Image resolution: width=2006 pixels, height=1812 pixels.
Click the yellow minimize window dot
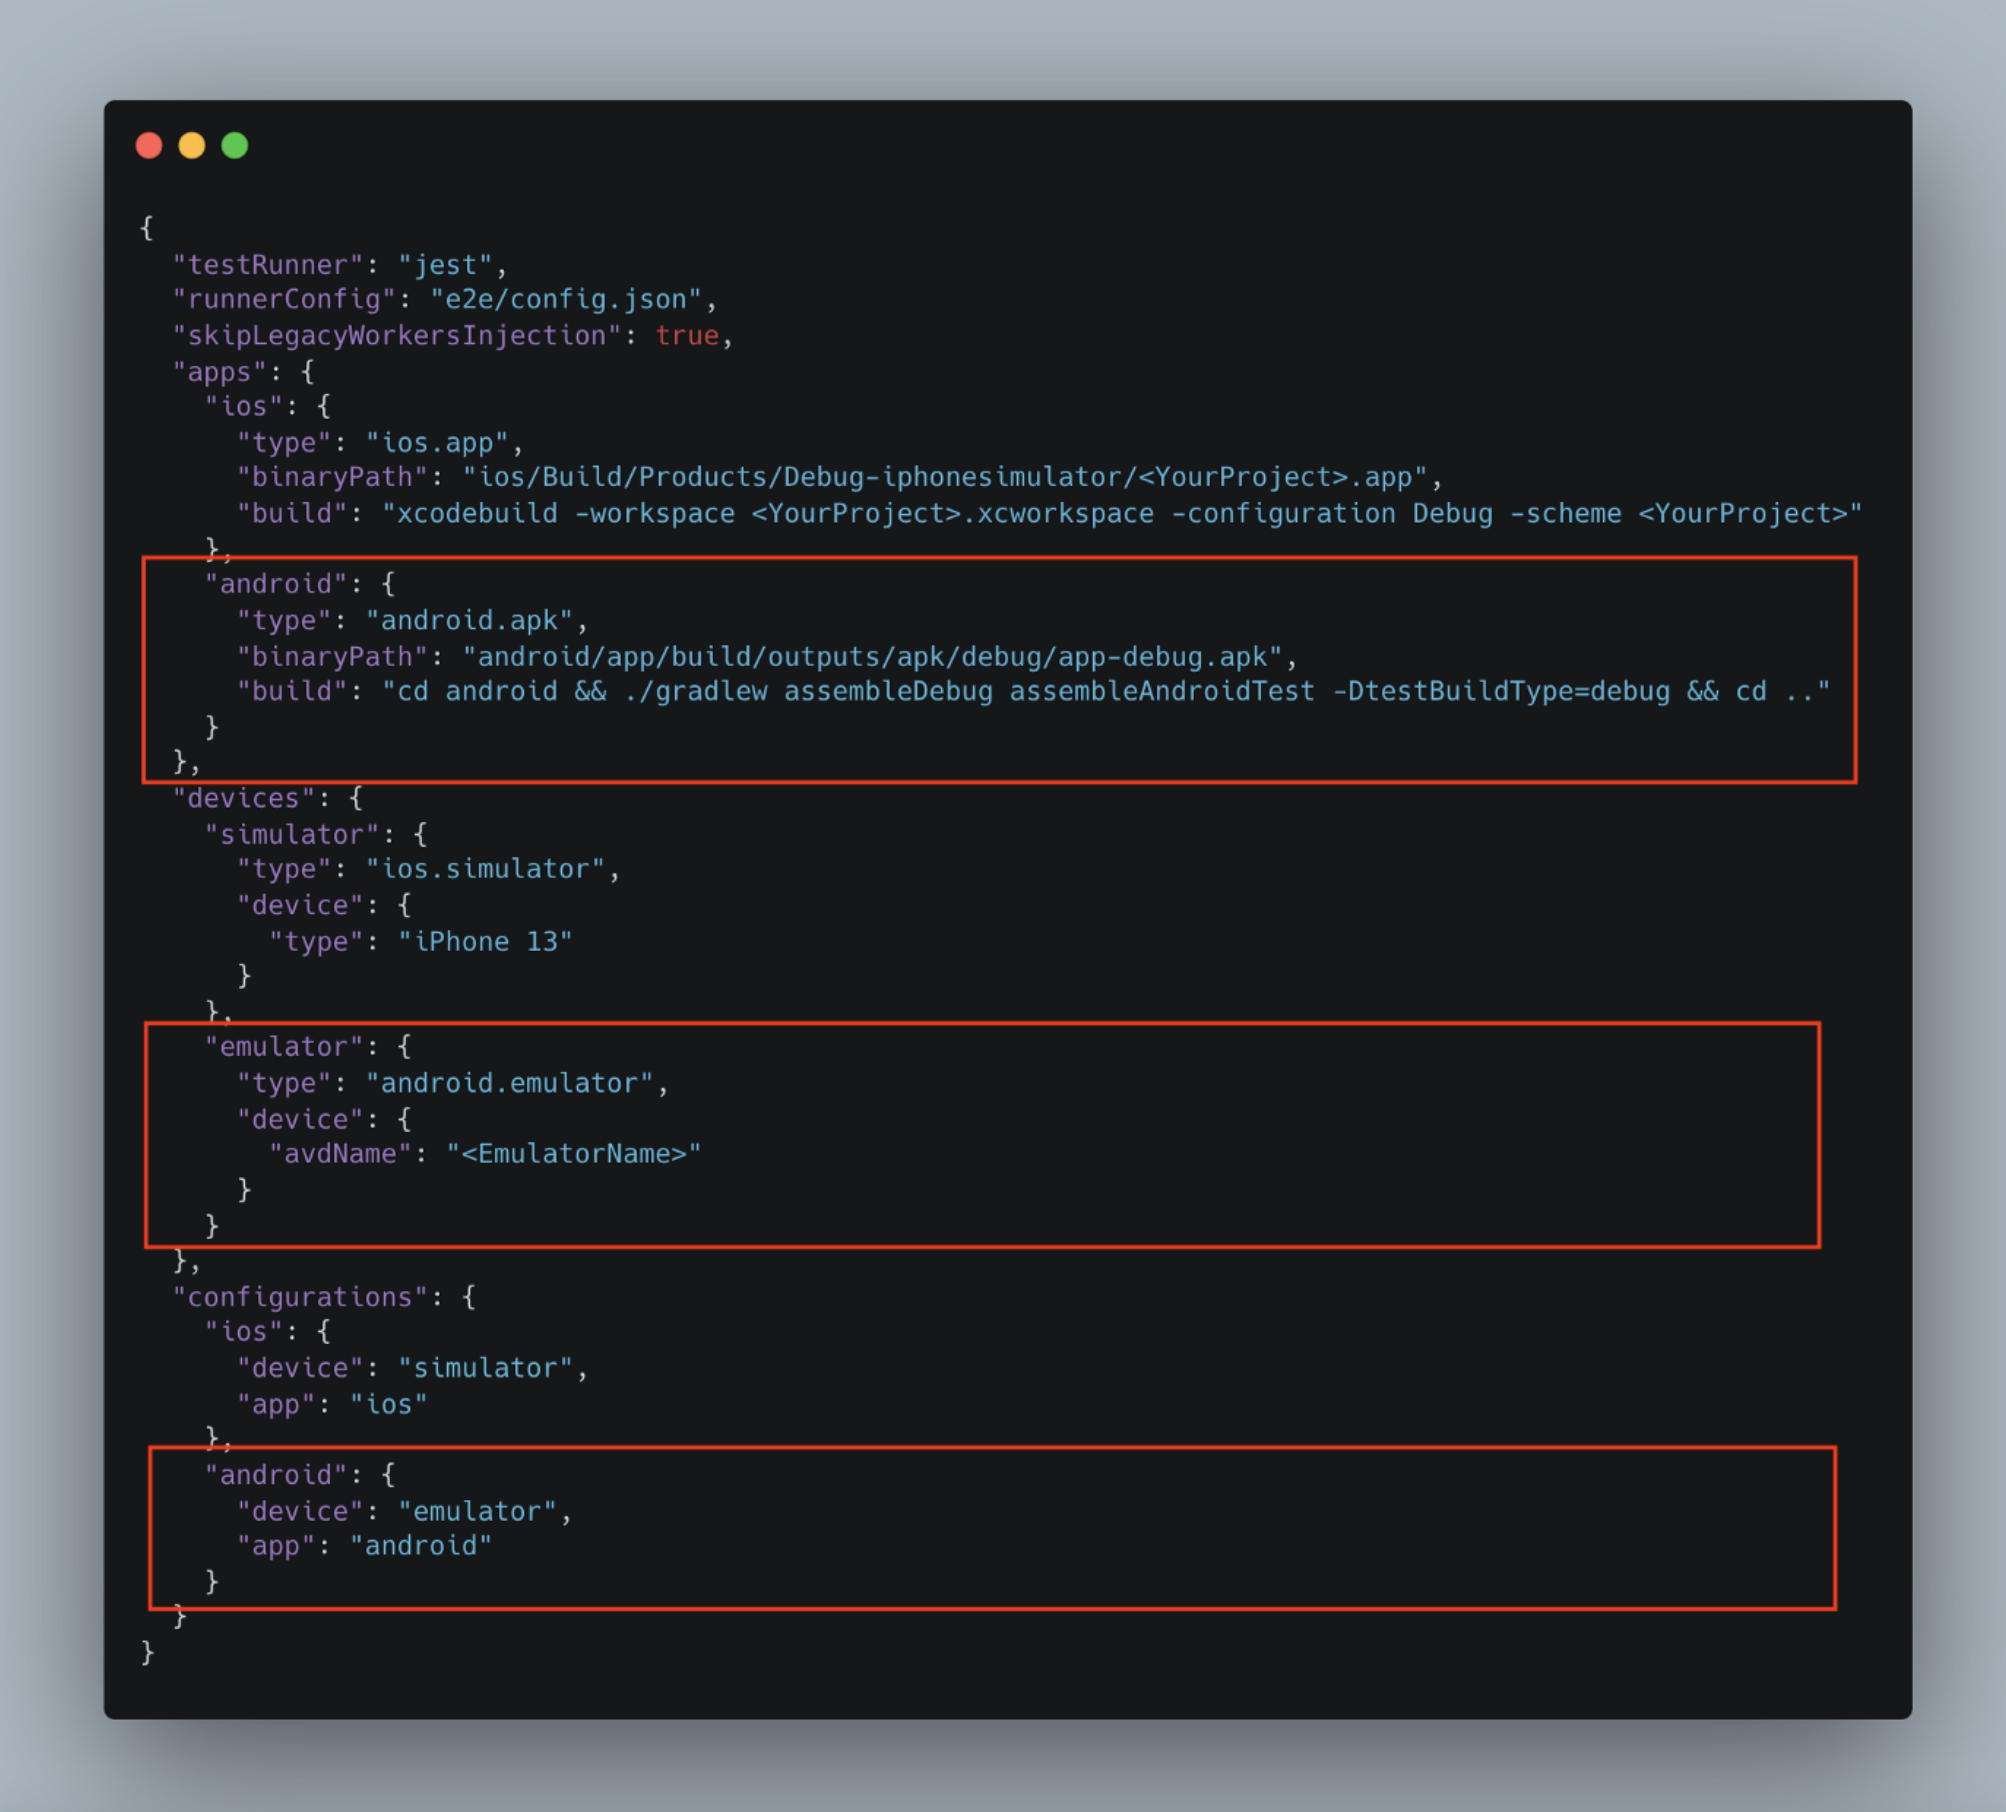(192, 146)
